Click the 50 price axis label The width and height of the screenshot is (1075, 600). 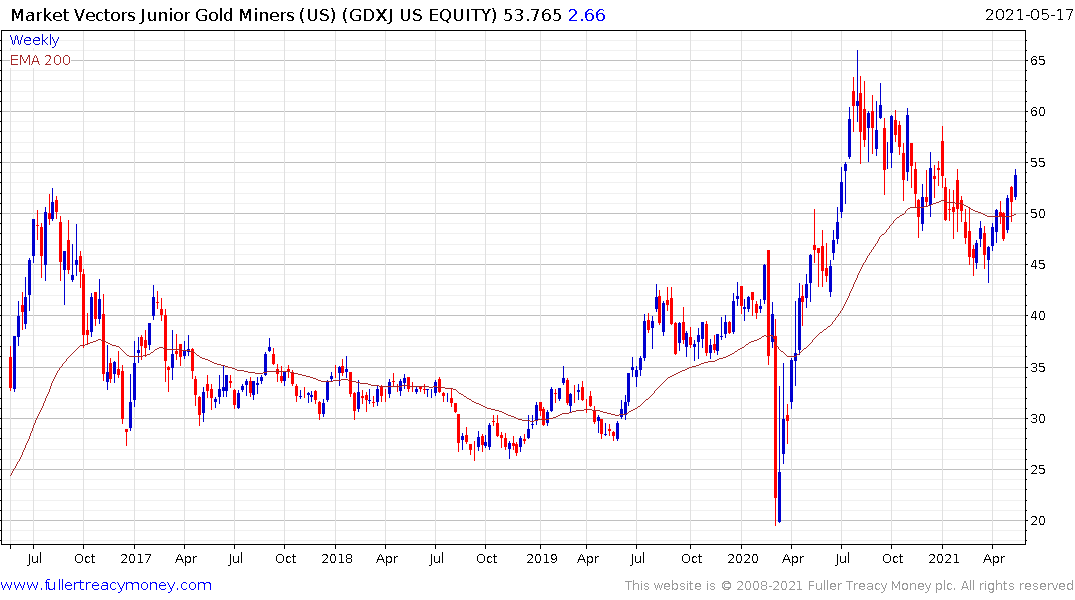1037,214
